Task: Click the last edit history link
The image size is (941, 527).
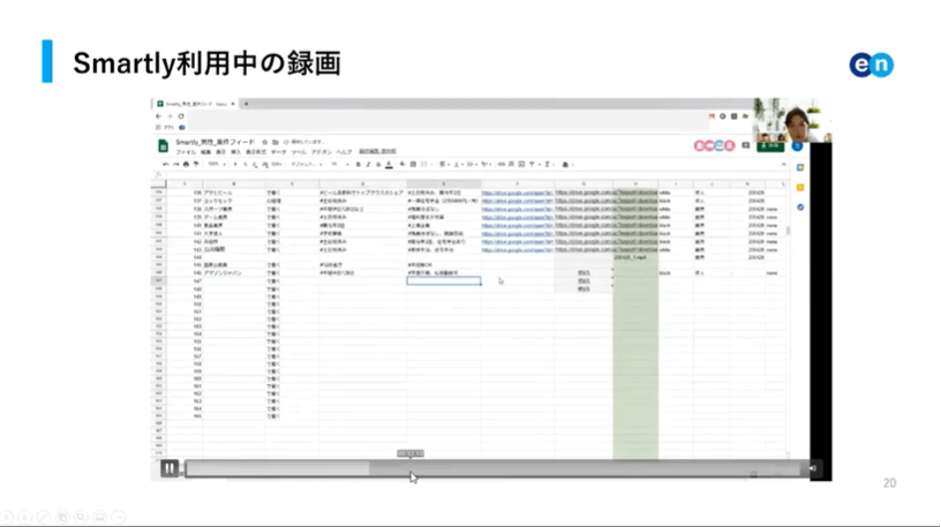Action: [x=377, y=152]
